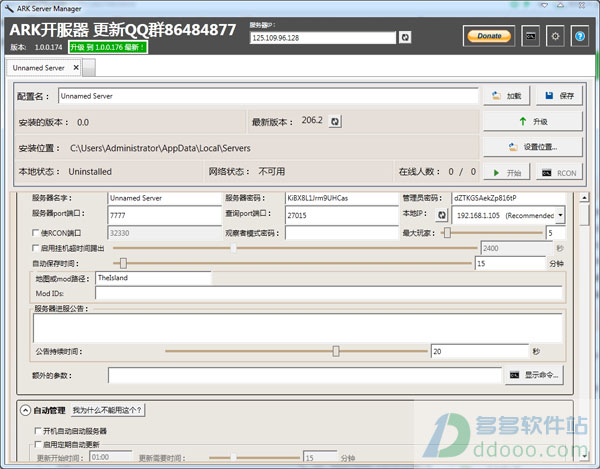The width and height of the screenshot is (600, 469).
Task: Click the Mod IDs field
Action: (329, 293)
